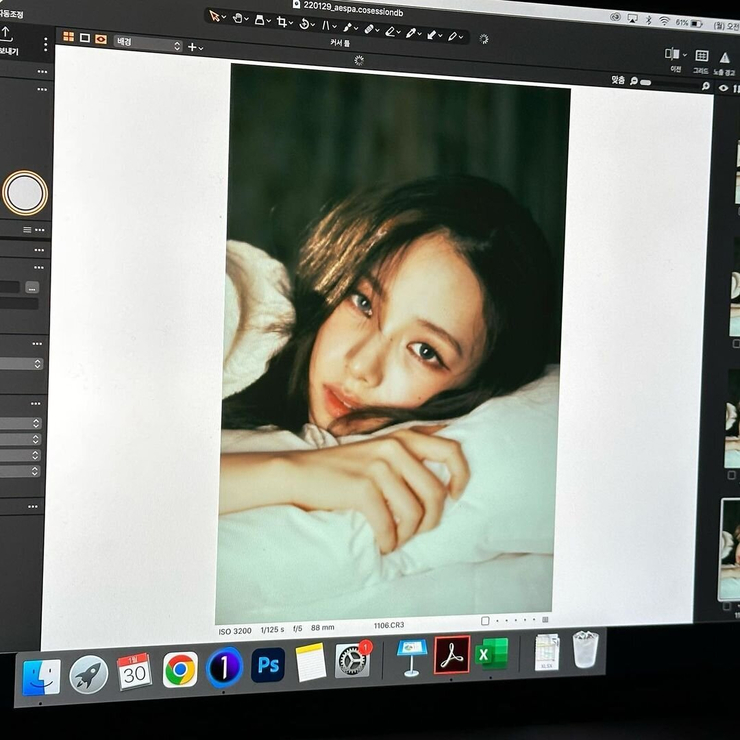The image size is (740, 740).
Task: Select the arrow pointer cursor tool
Action: (x=214, y=16)
